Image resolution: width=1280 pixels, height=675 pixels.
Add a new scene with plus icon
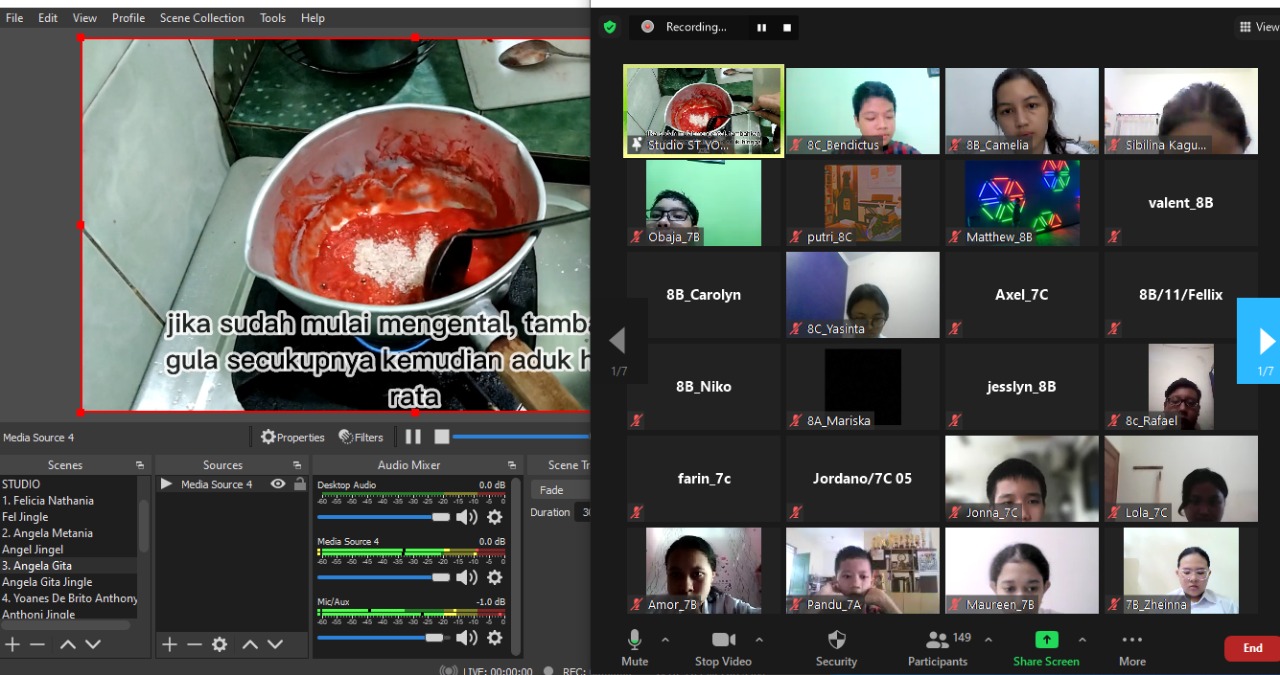(x=12, y=645)
